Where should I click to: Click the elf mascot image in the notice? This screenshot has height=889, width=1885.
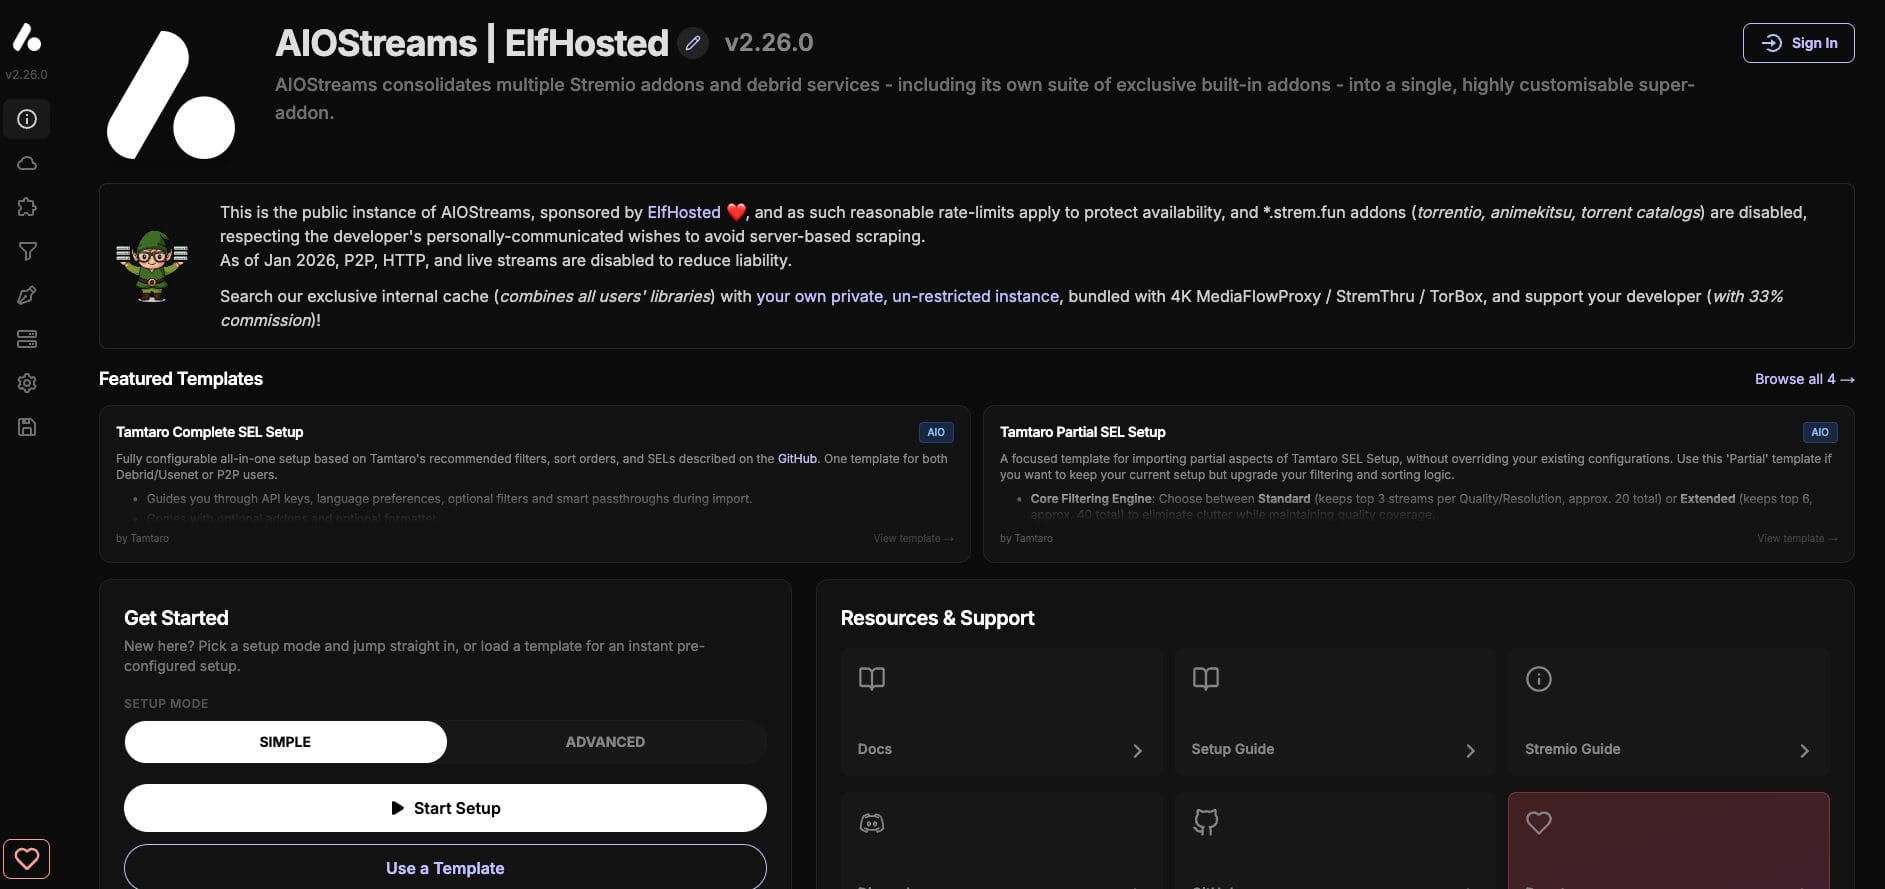[x=152, y=266]
